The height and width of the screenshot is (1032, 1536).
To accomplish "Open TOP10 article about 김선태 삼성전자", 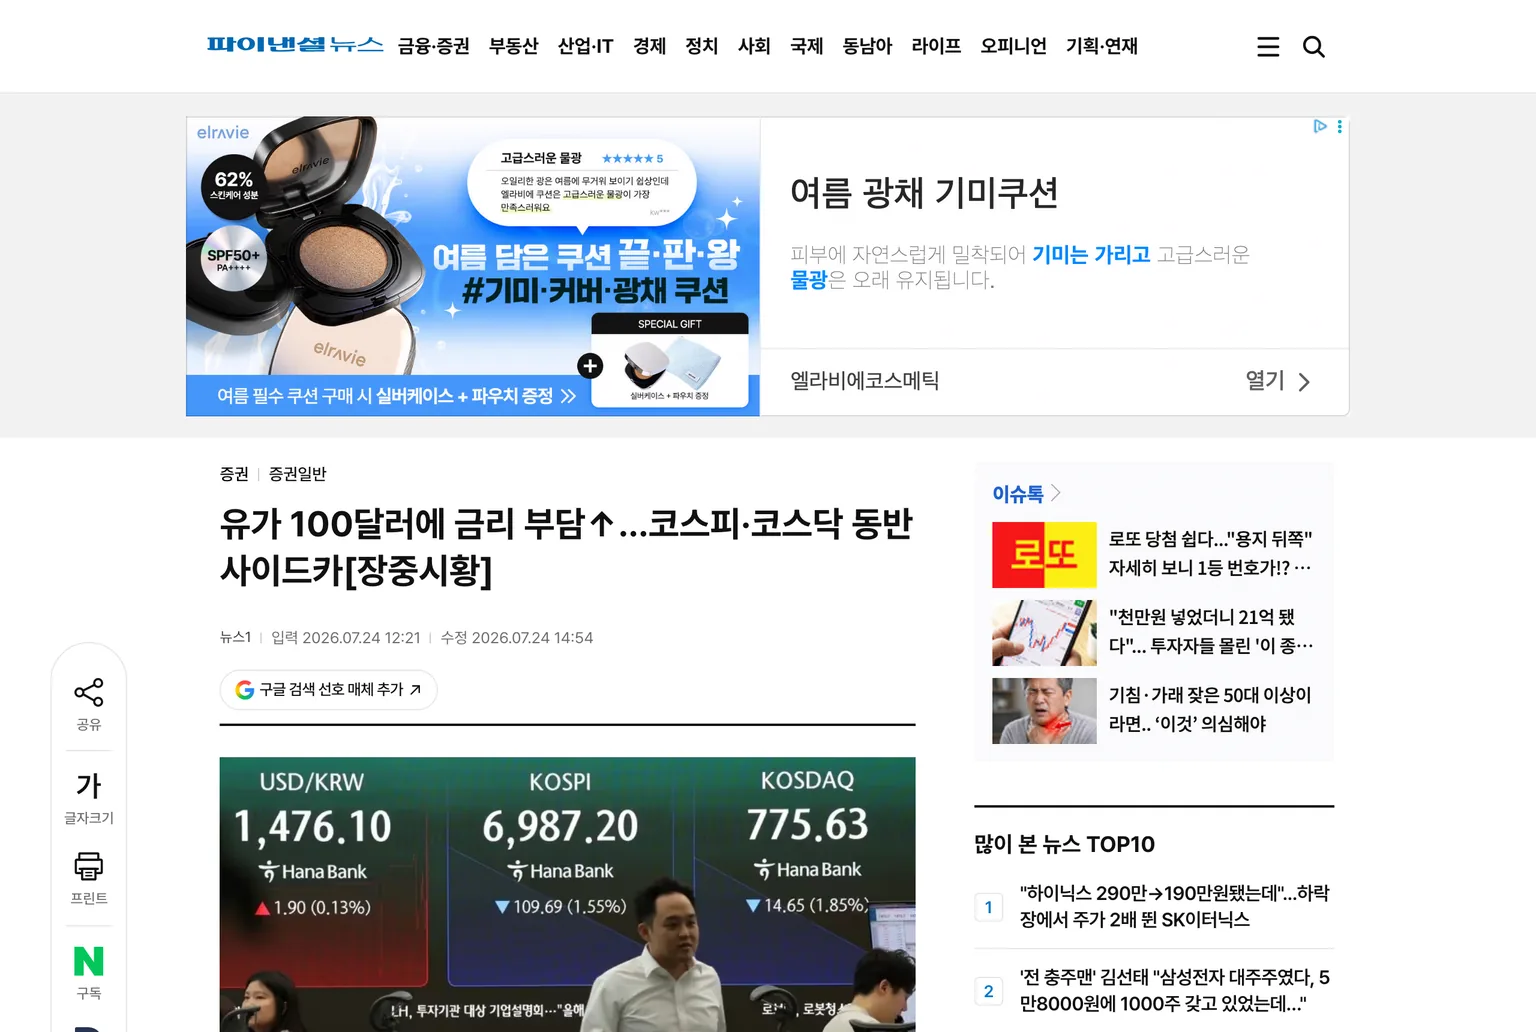I will pos(1175,990).
